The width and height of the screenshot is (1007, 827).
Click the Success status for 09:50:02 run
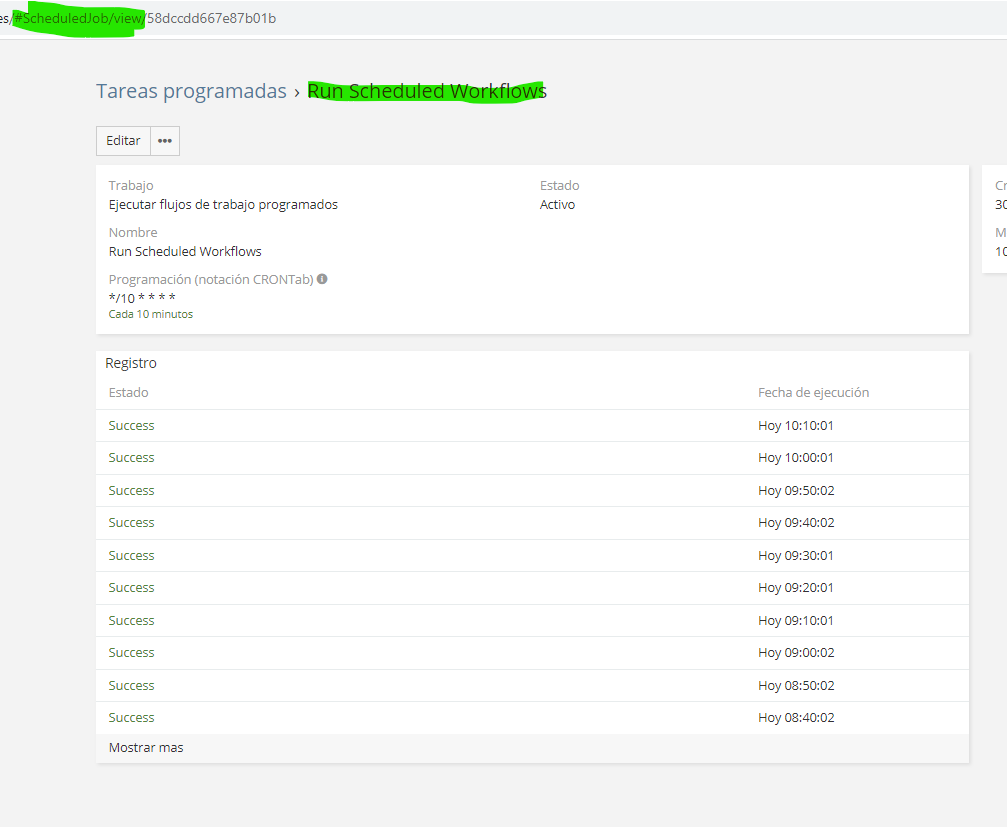(131, 491)
